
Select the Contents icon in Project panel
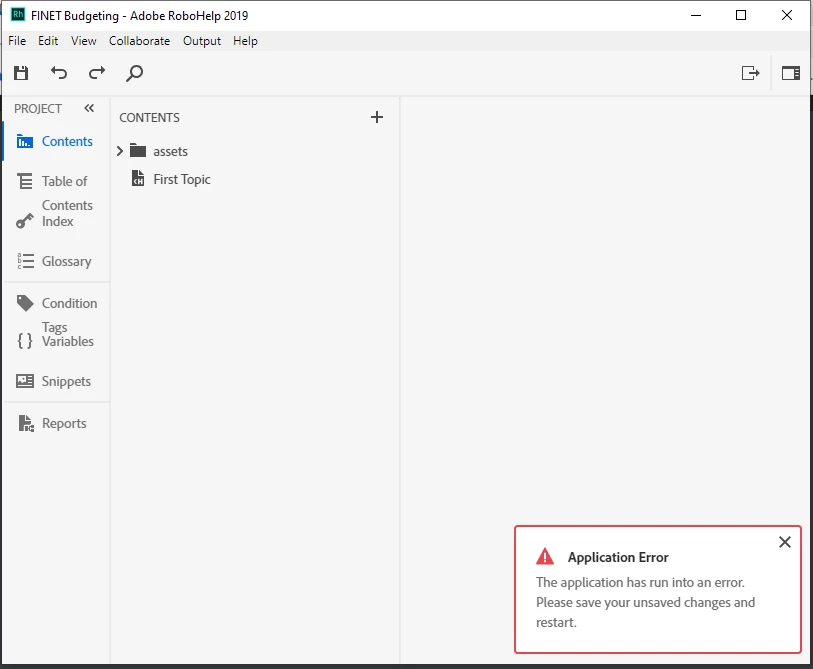(24, 141)
